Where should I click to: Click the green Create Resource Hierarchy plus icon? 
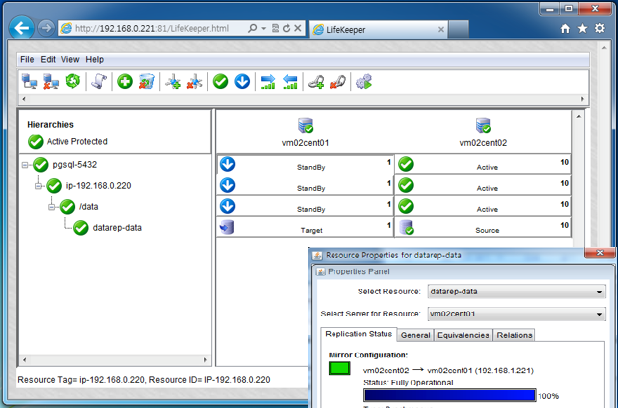click(x=125, y=82)
